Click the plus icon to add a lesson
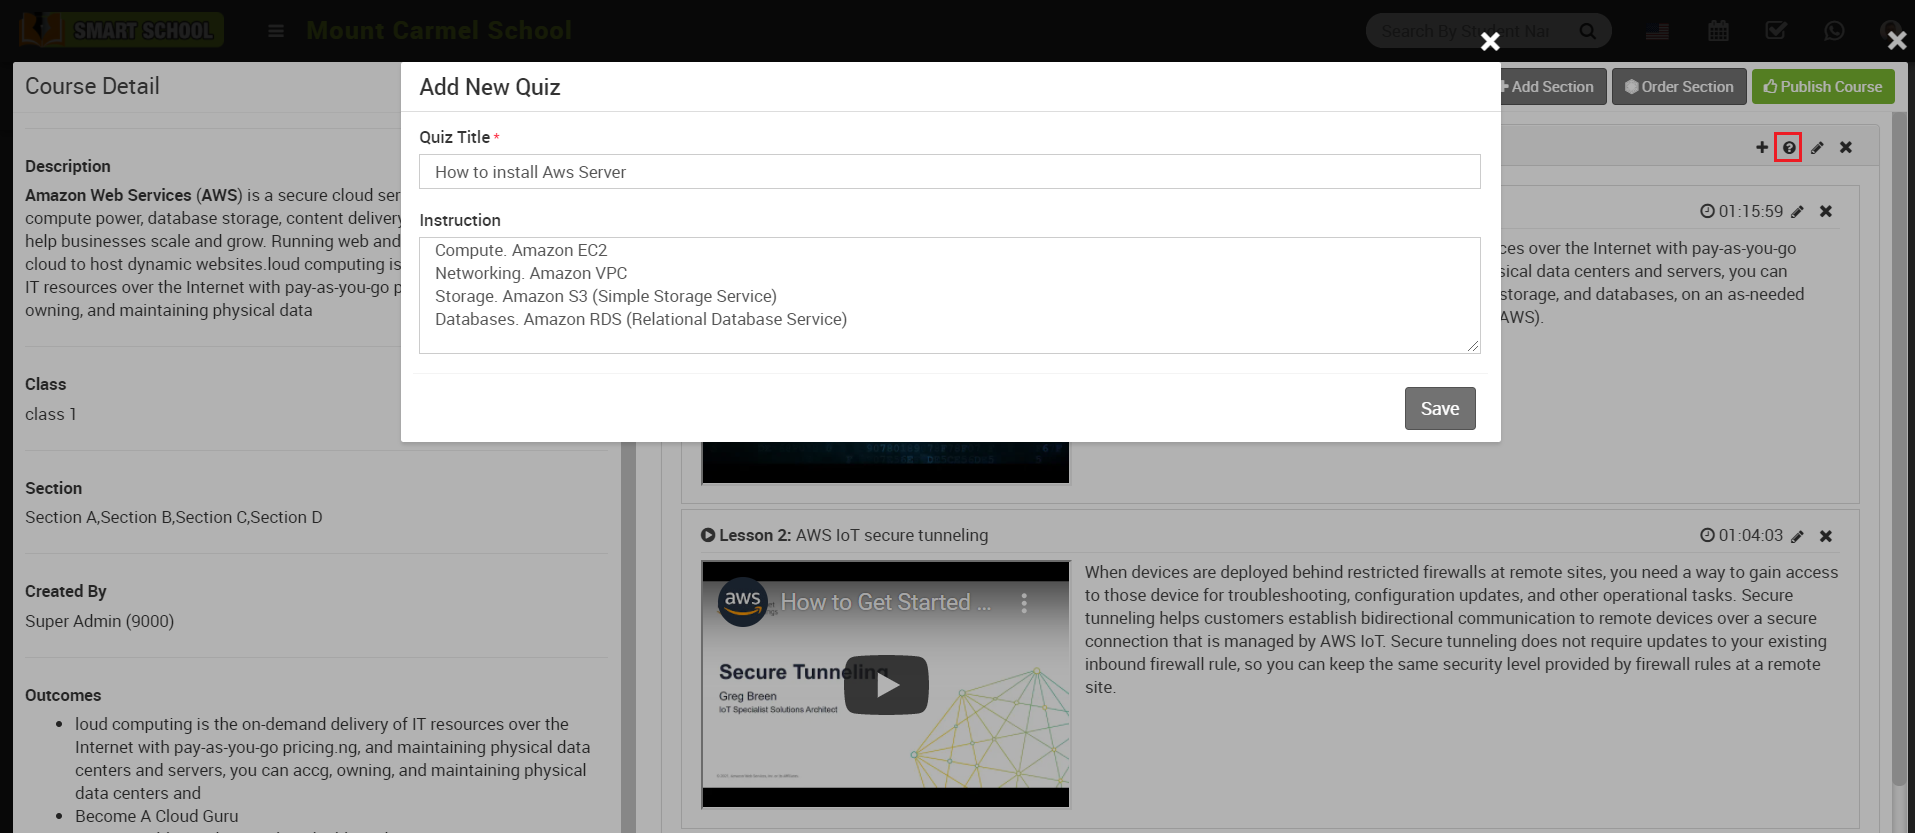 (1761, 148)
